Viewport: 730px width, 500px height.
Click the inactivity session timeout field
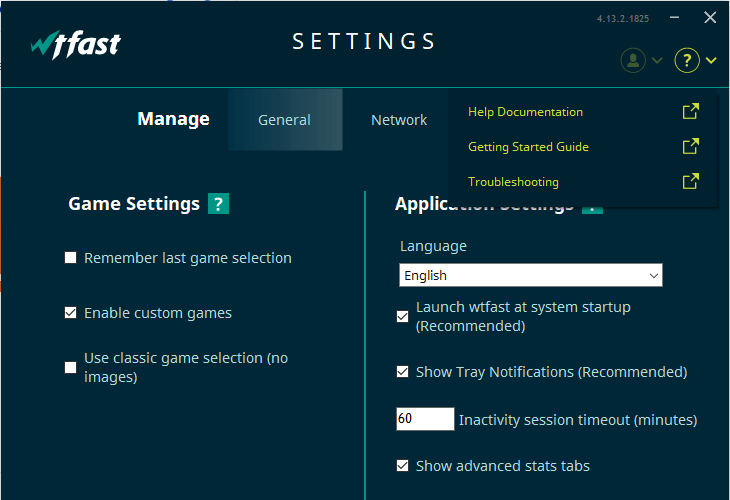[425, 419]
